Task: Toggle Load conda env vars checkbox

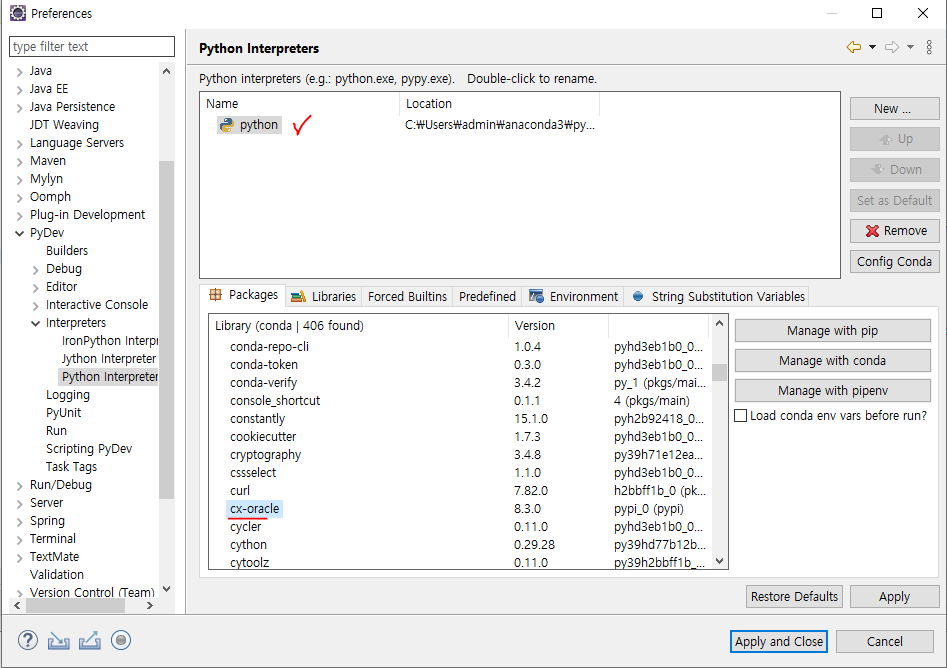Action: [x=740, y=416]
